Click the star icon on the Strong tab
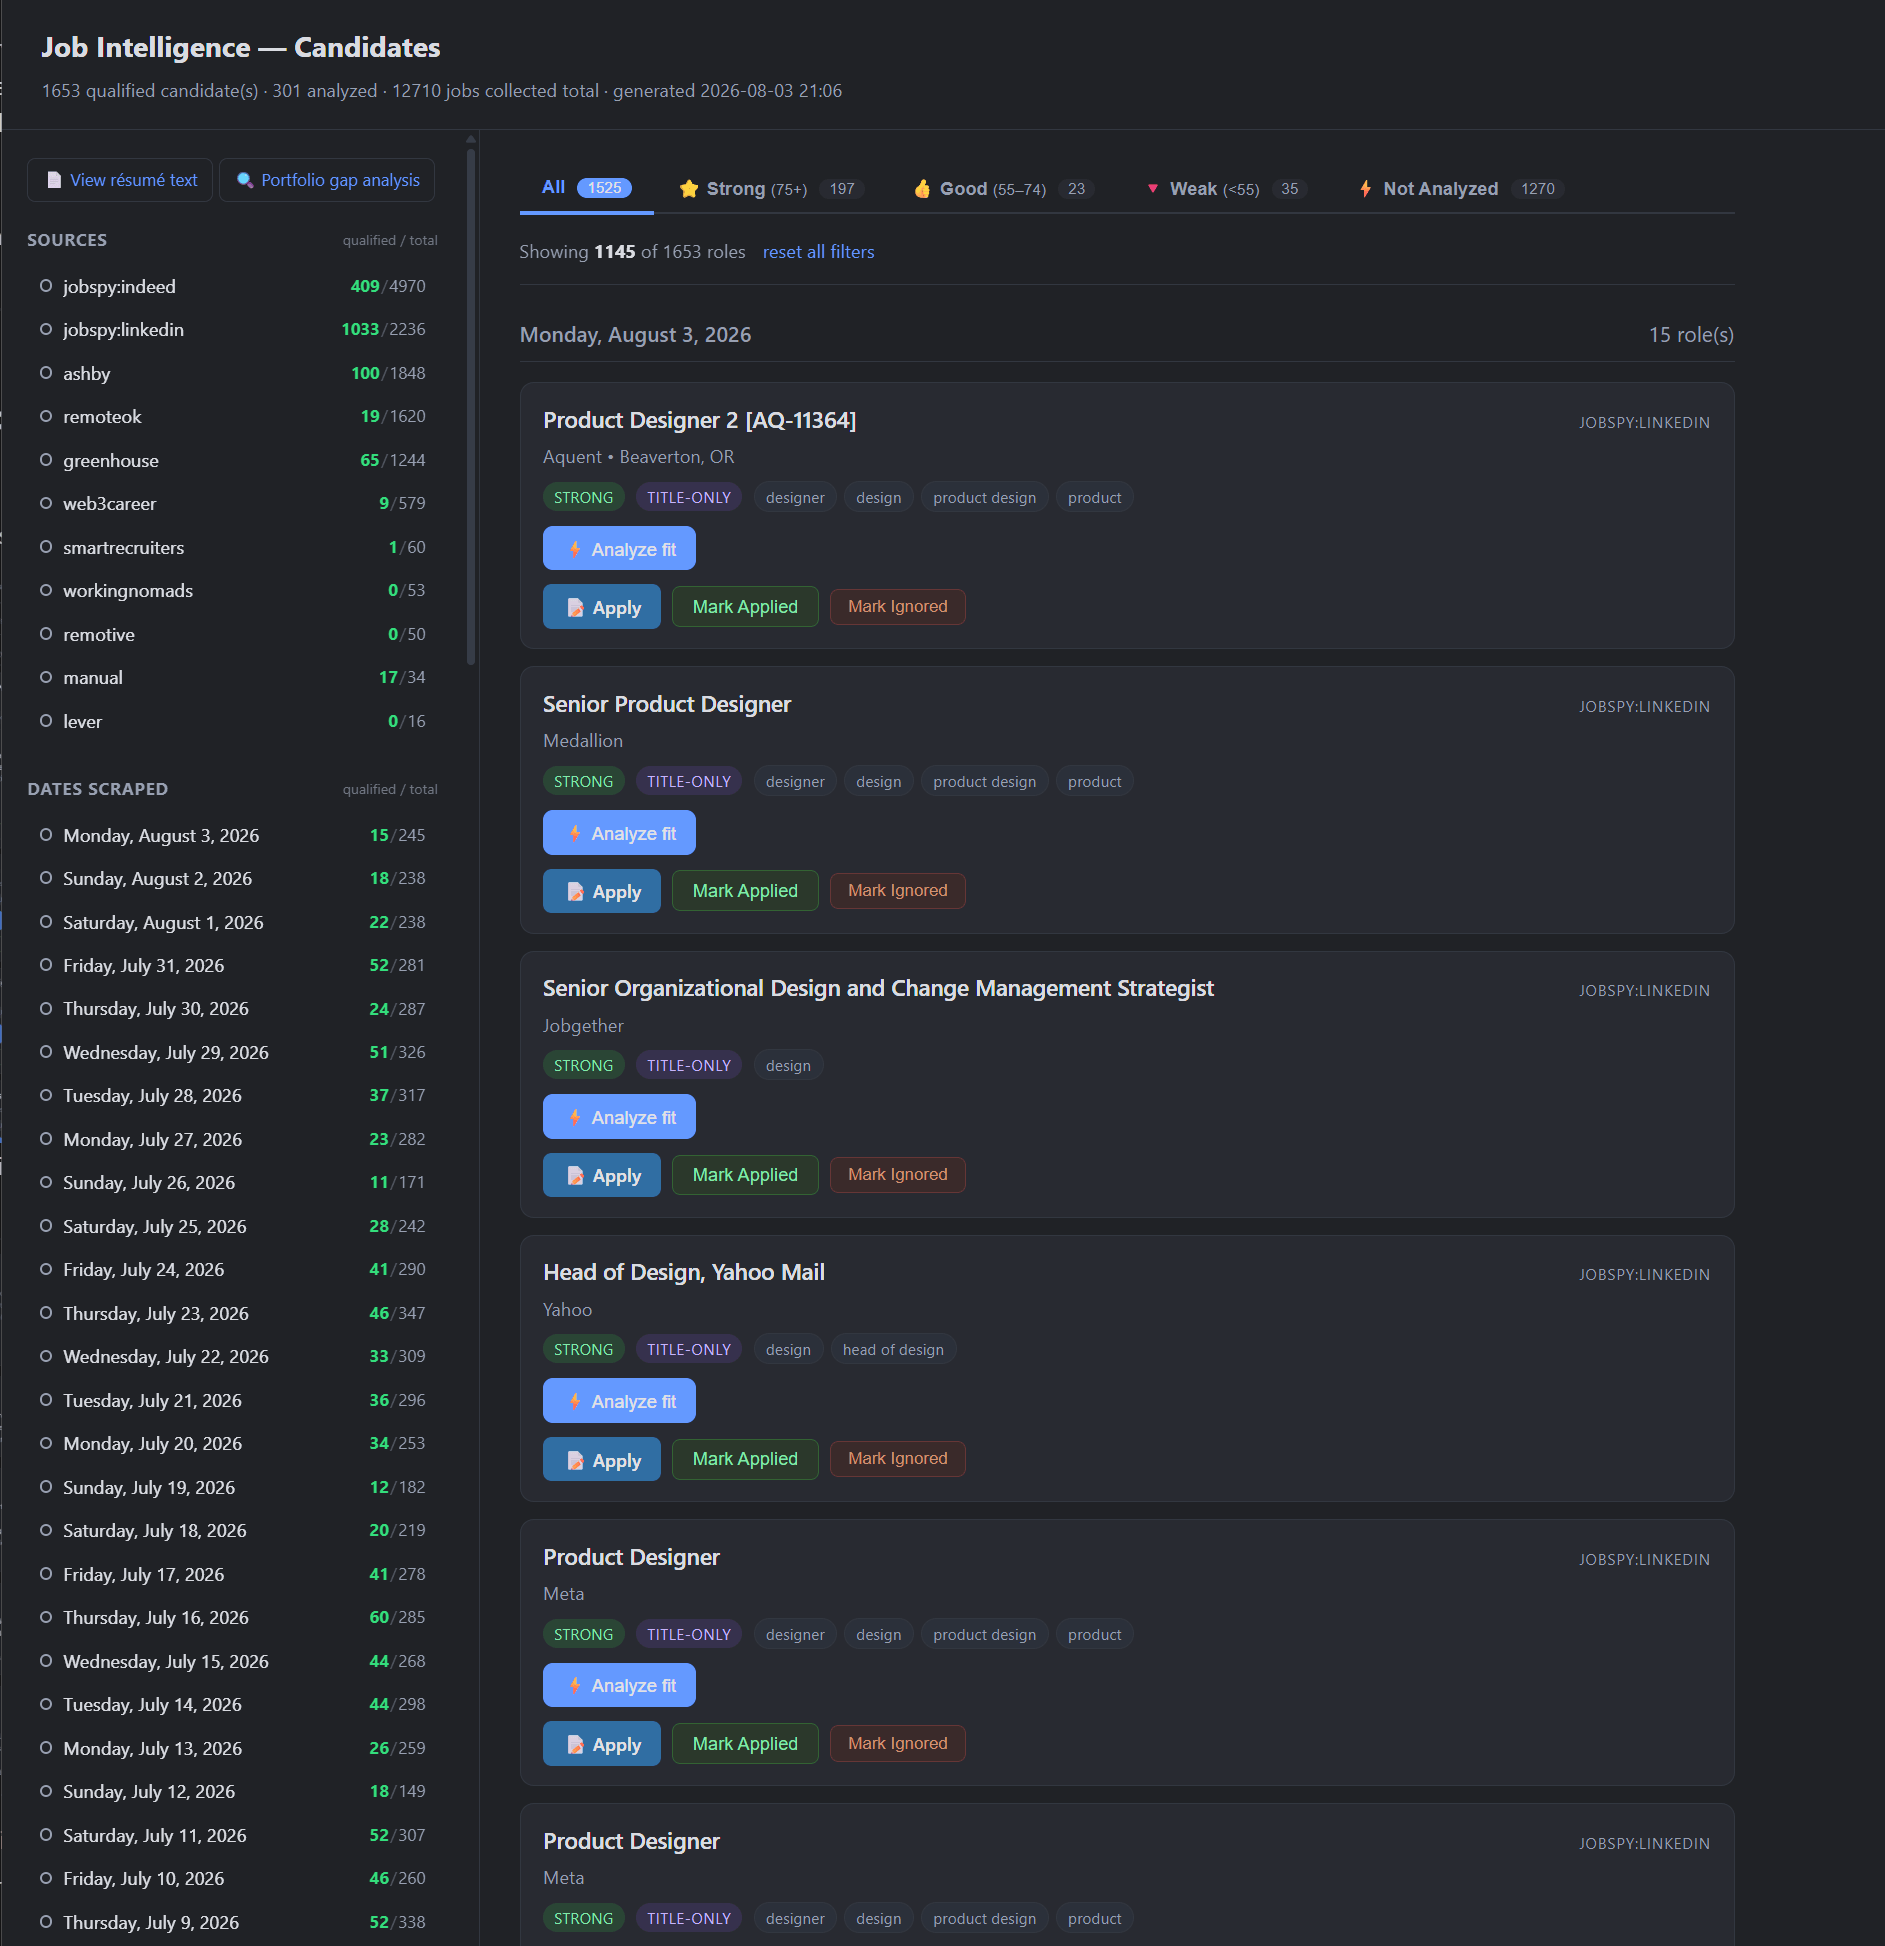1885x1946 pixels. pyautogui.click(x=688, y=189)
